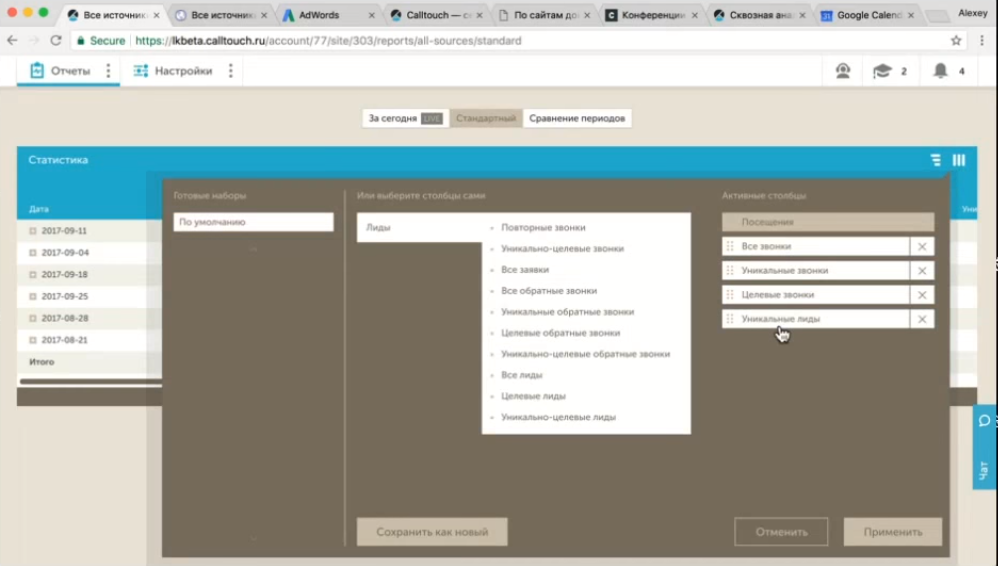Switch to the Сквозная аналитика browser tab
998x566 pixels.
tap(761, 15)
